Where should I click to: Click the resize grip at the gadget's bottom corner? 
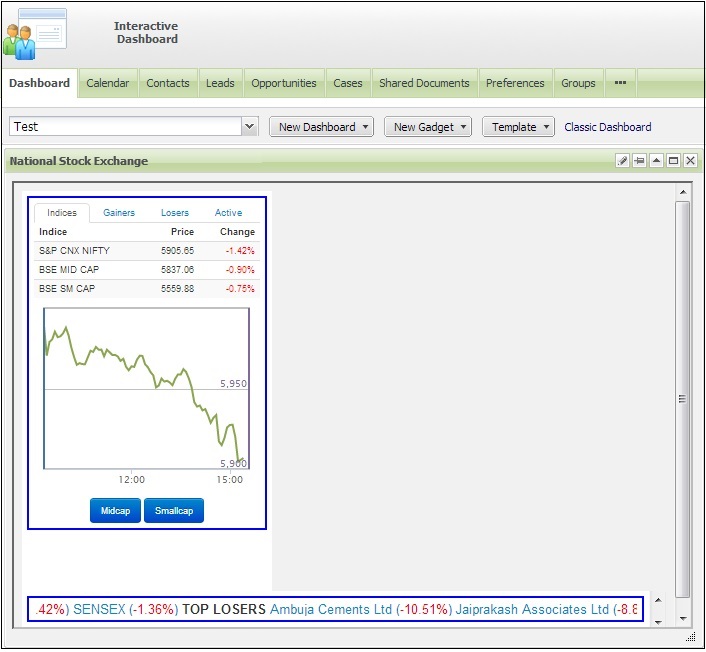(x=691, y=636)
